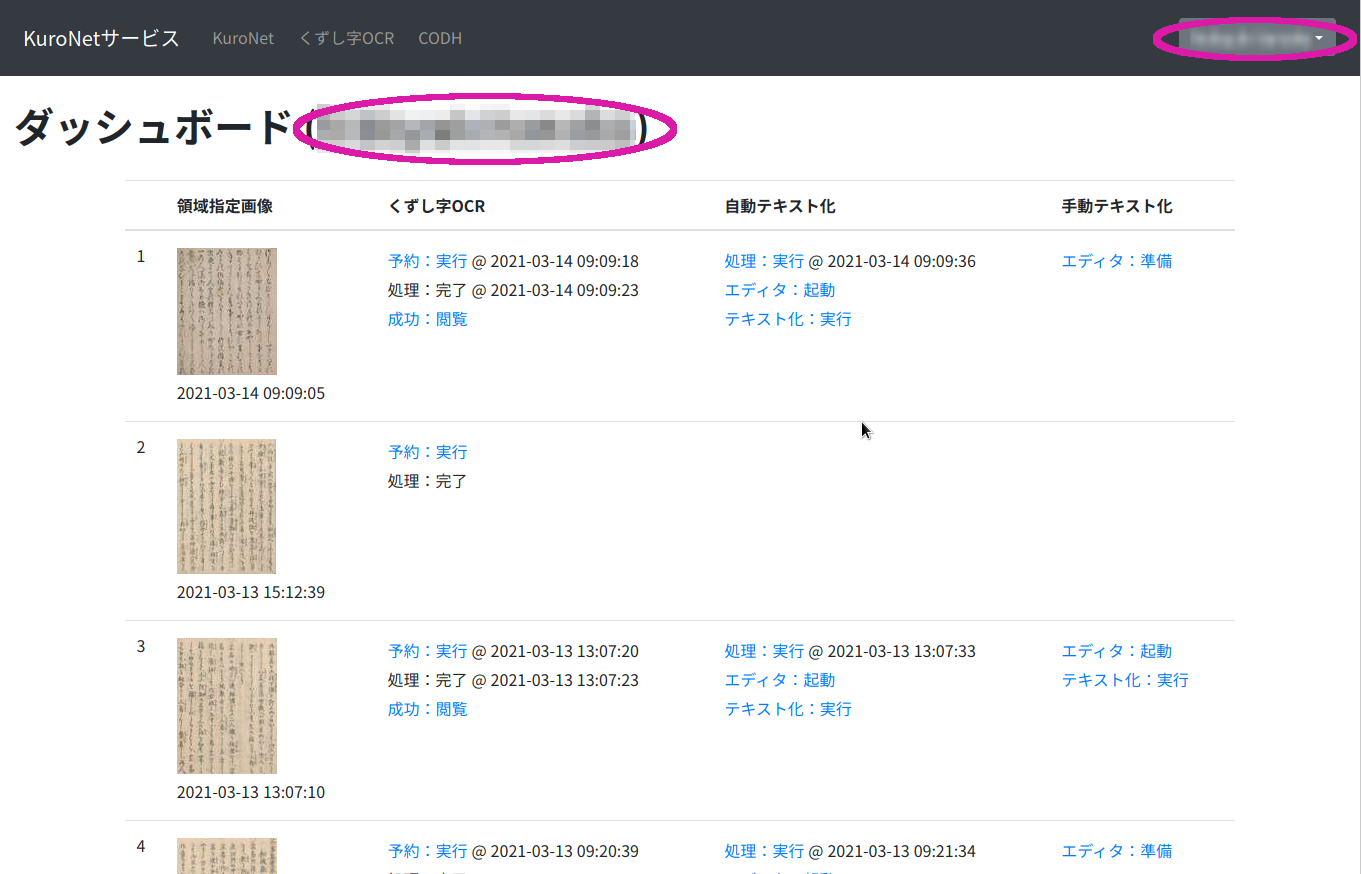
Task: Open the くずし字OCR navigation item
Action: coord(346,38)
